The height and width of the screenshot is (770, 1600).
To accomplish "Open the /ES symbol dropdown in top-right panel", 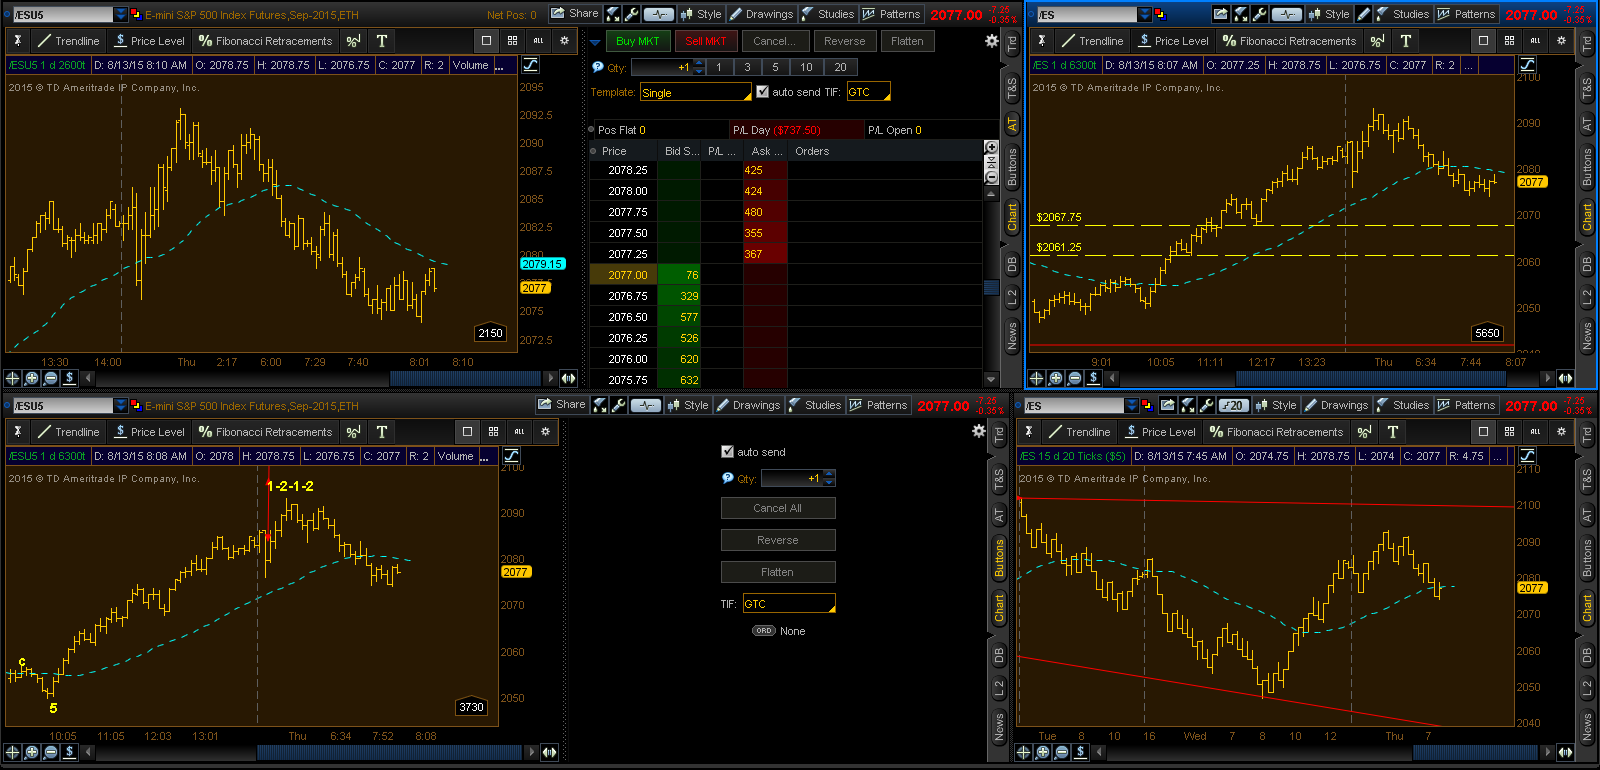I will point(1145,14).
